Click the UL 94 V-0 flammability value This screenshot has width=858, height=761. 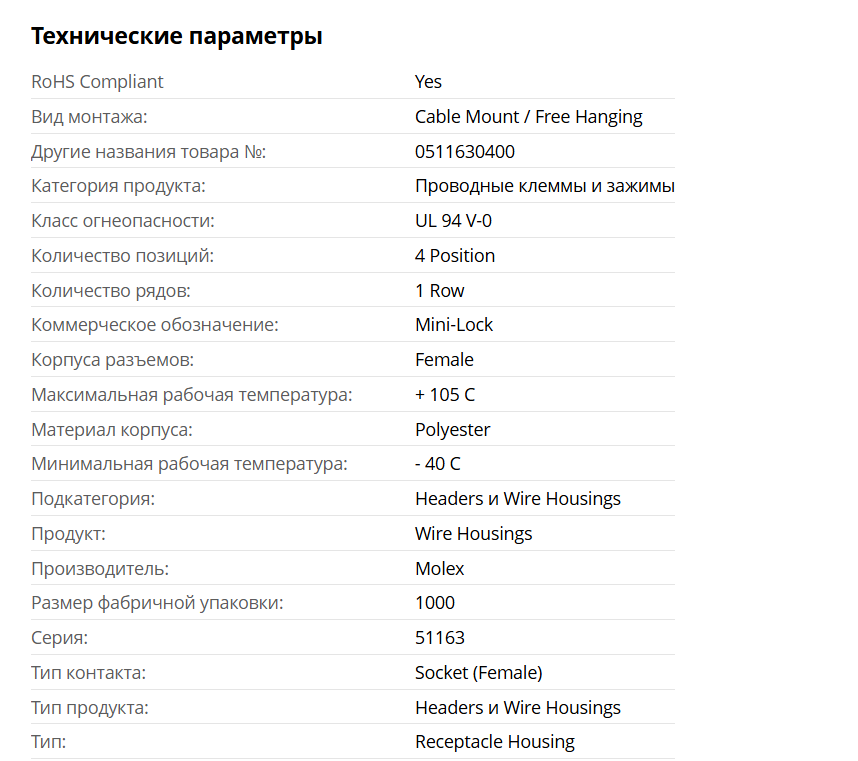tap(453, 220)
